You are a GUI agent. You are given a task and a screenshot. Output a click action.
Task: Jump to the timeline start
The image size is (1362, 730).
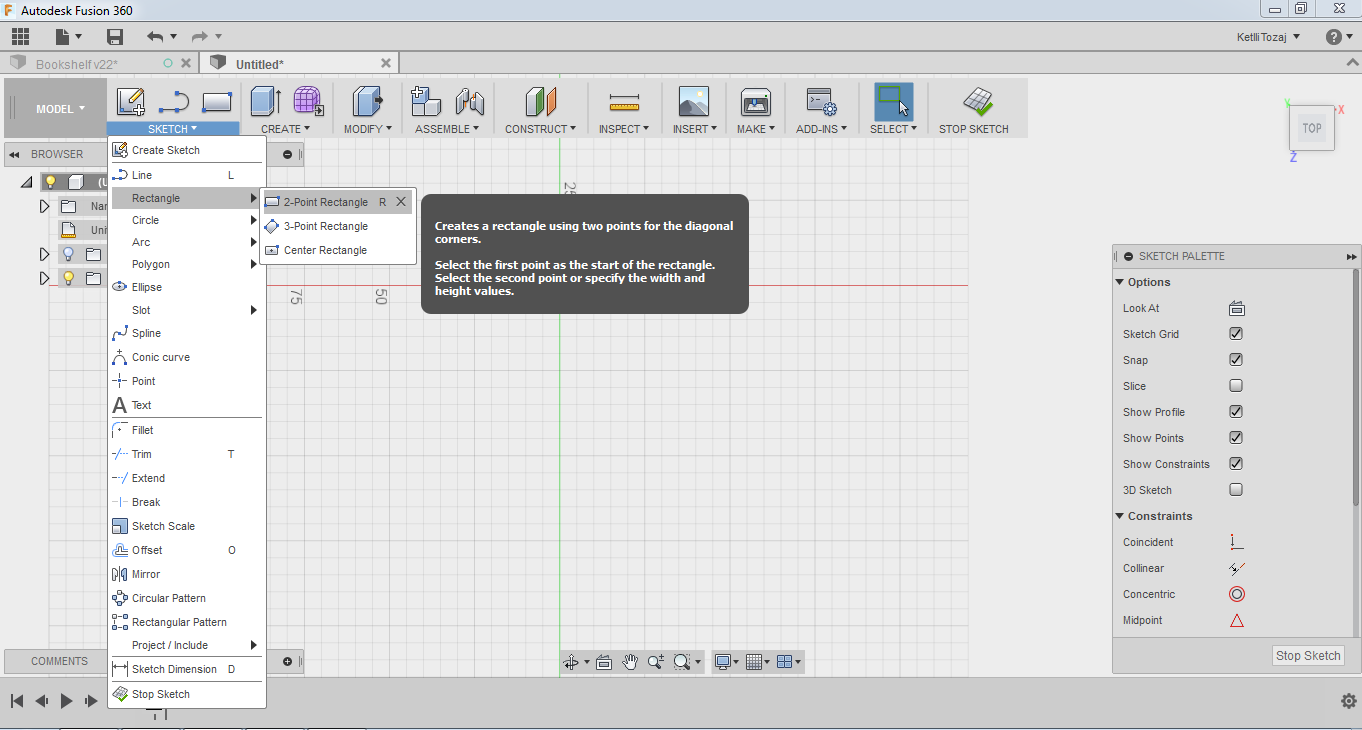coord(17,701)
